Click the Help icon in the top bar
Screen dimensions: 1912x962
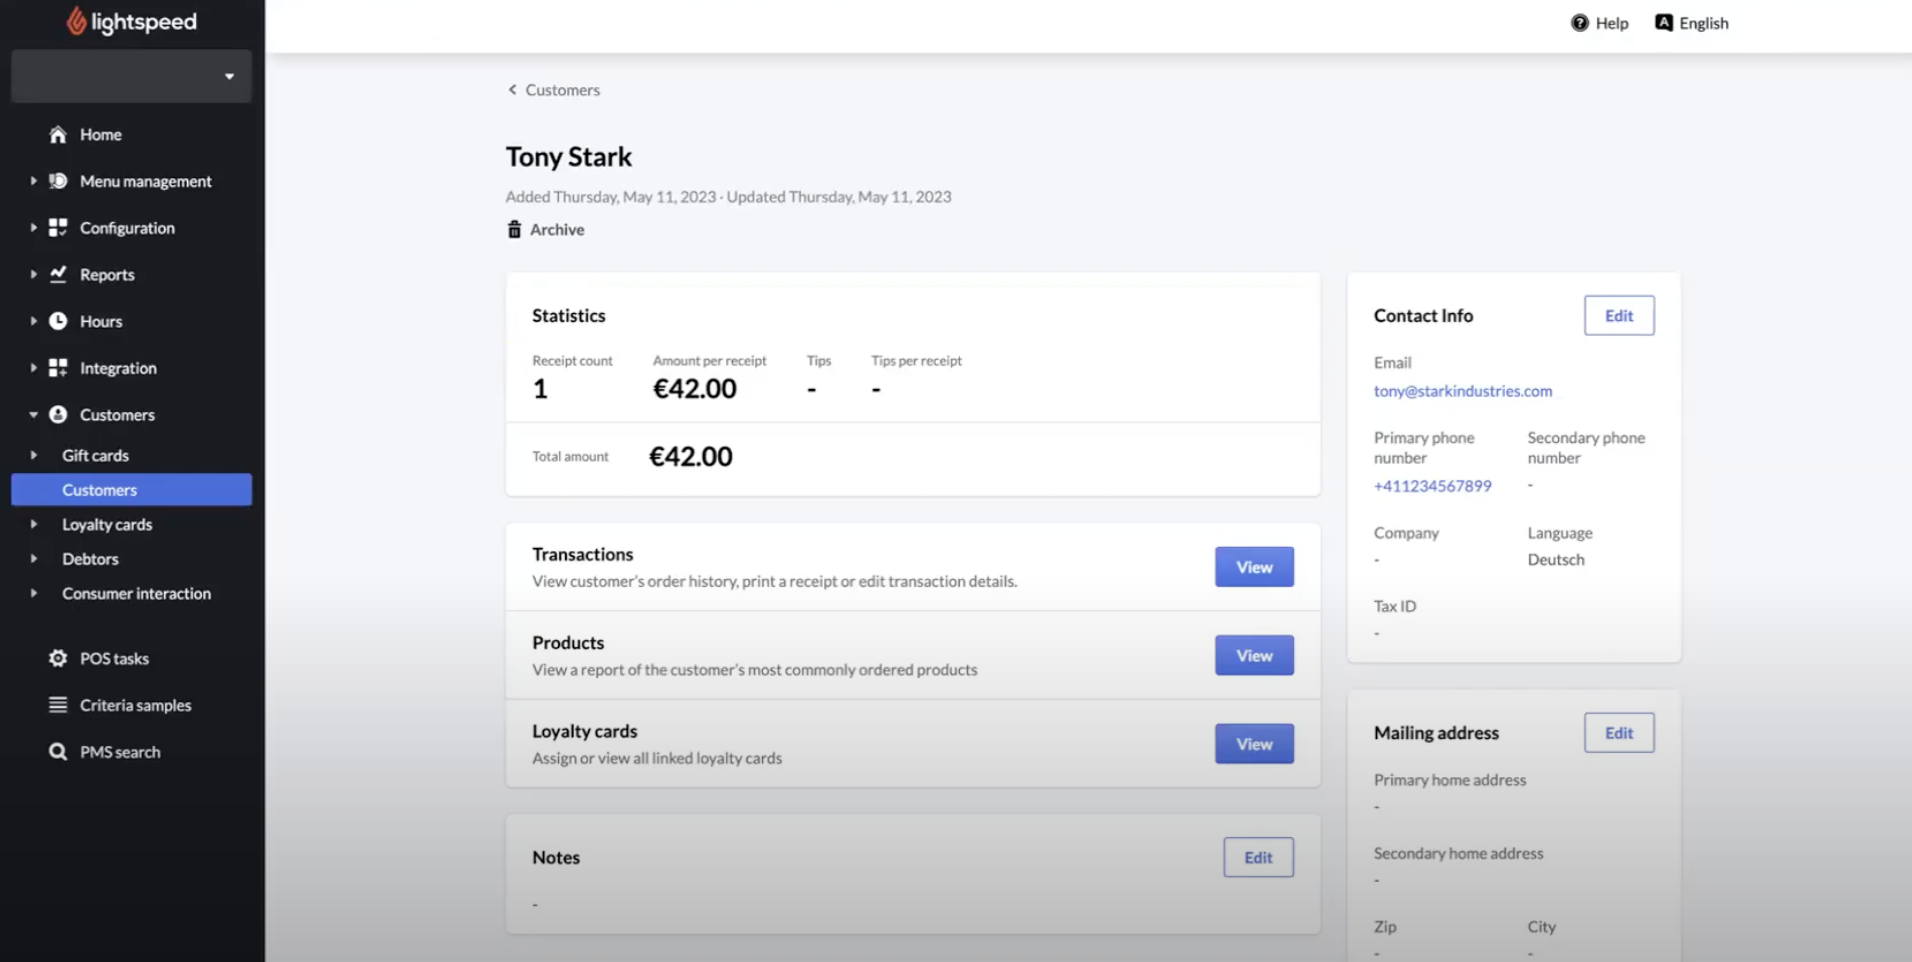[x=1580, y=22]
